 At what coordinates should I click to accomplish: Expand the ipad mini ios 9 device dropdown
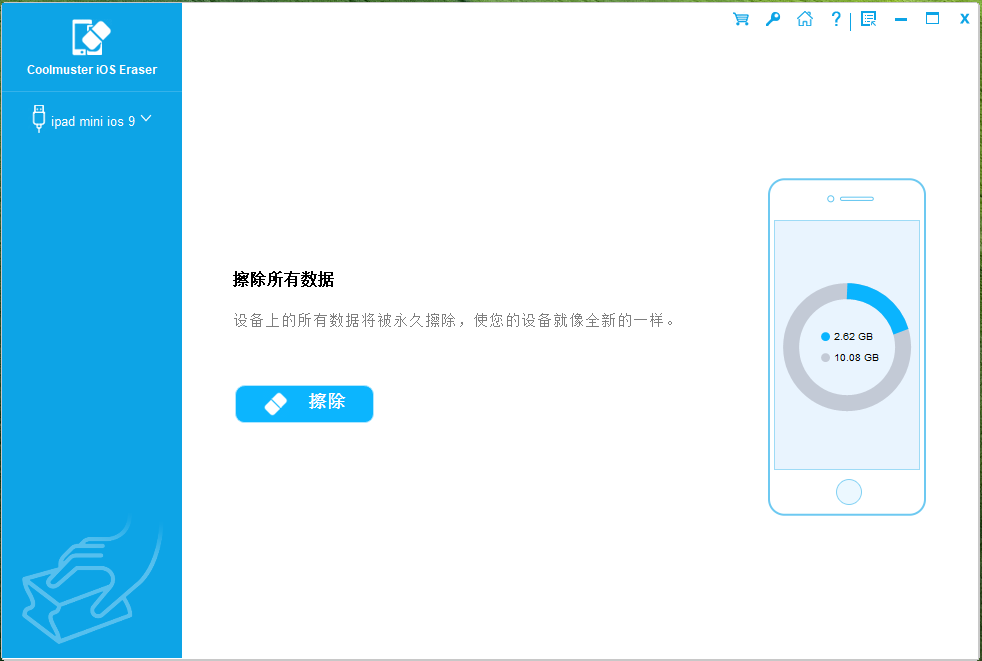(x=146, y=118)
